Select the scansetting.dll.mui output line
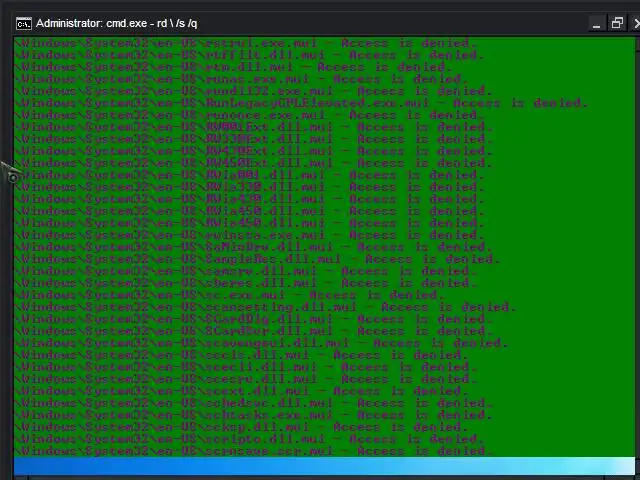Screen dimensions: 640x480 (x=265, y=307)
